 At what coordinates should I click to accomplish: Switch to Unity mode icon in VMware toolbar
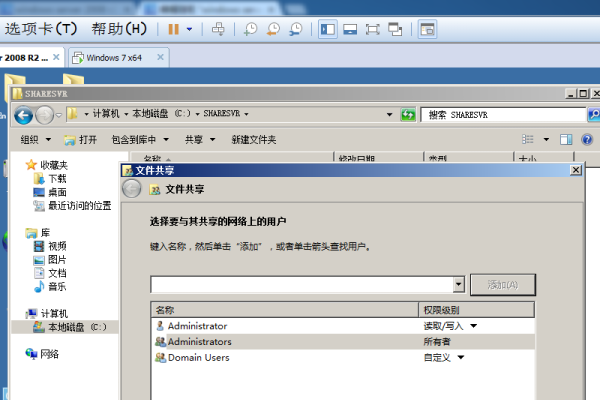(x=395, y=29)
